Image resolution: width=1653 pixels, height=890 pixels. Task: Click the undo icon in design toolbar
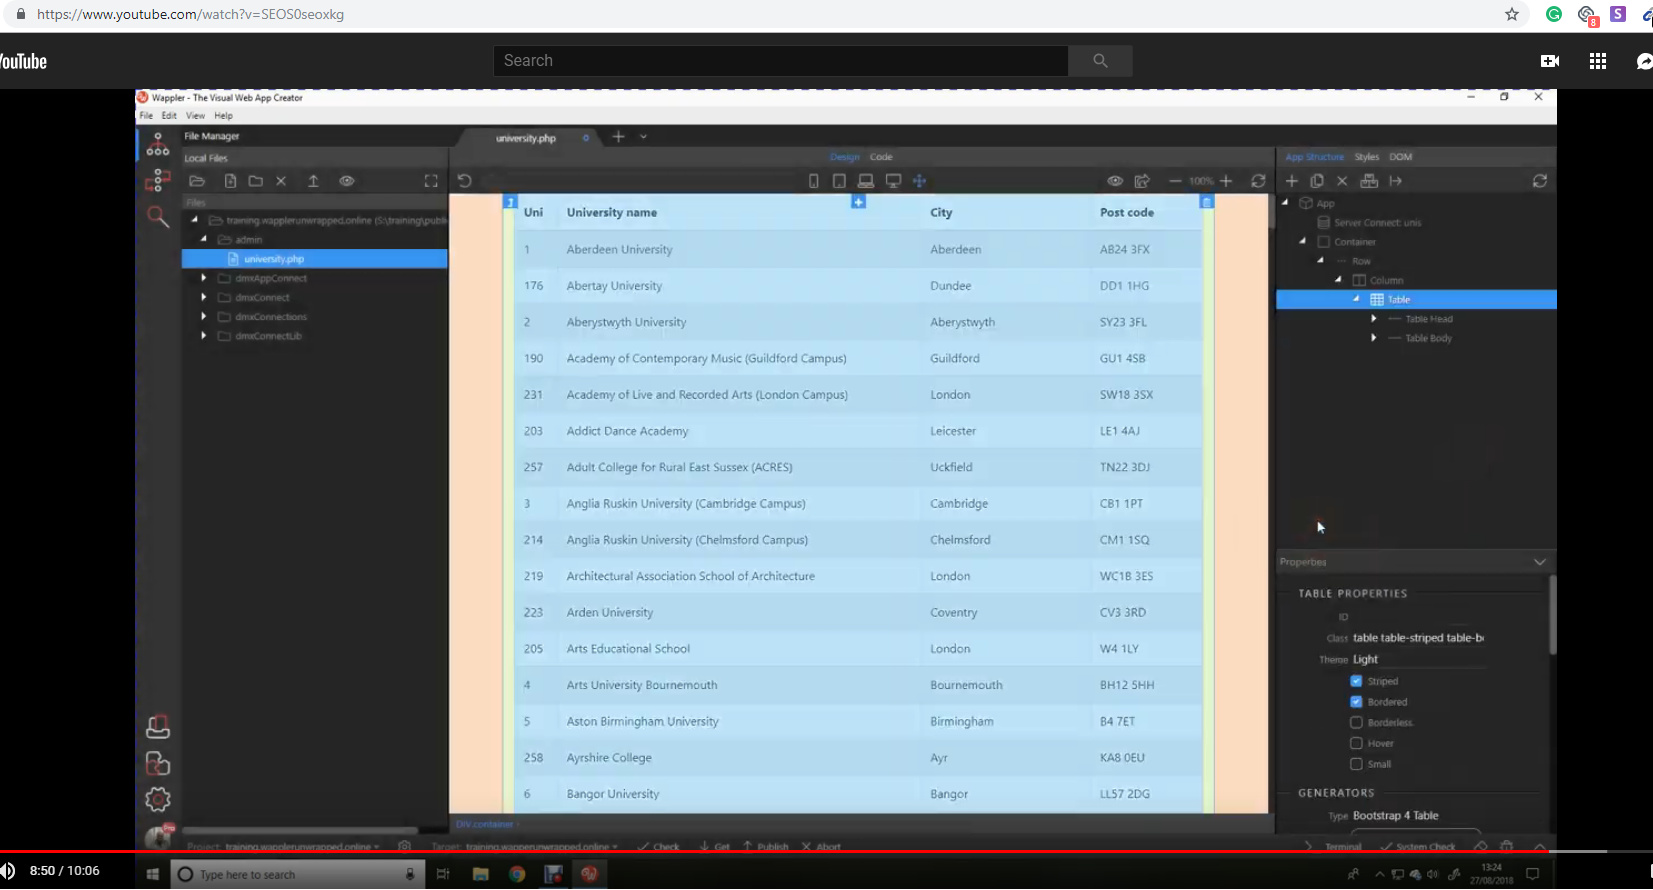point(464,181)
